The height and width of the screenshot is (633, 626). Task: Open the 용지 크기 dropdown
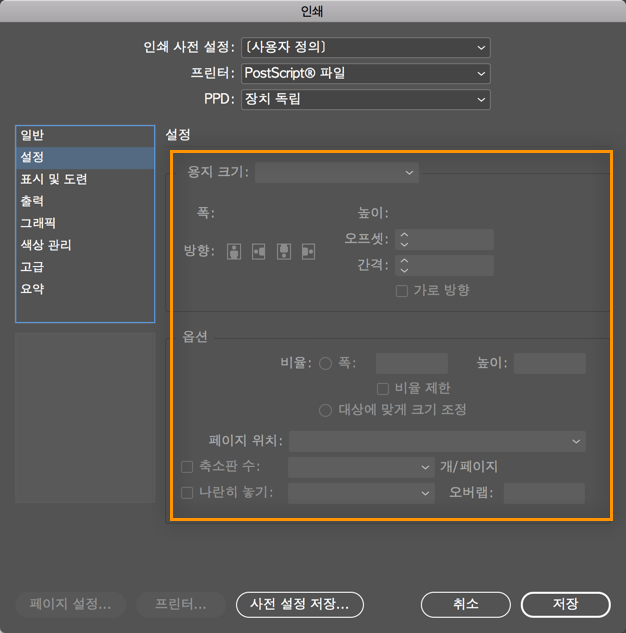tap(337, 173)
